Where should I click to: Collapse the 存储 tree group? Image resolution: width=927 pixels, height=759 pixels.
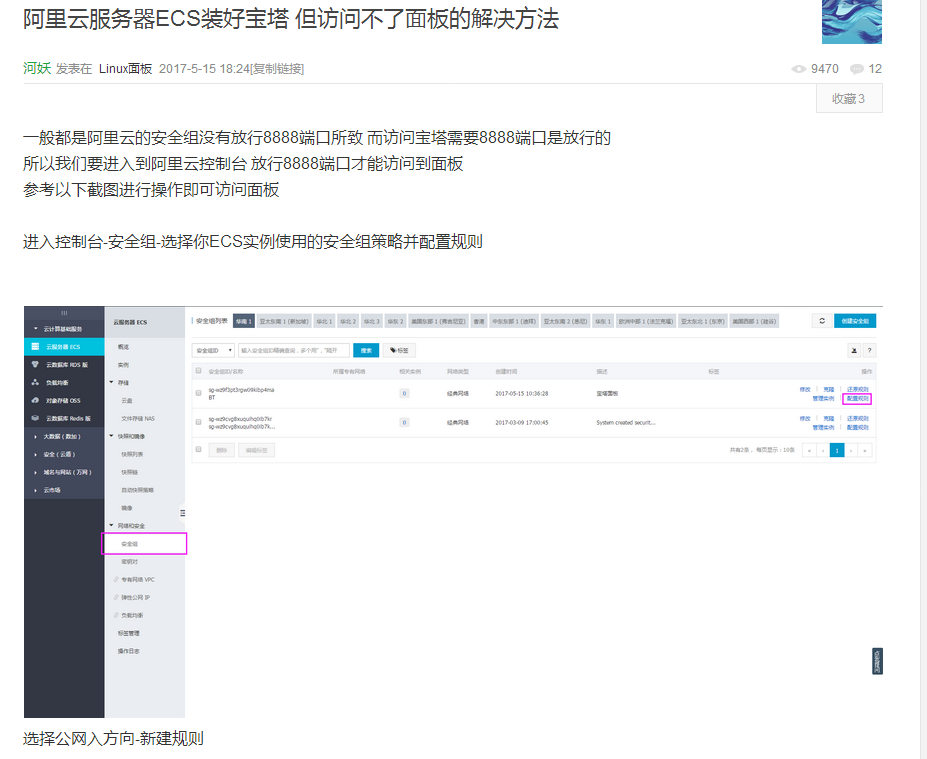111,382
